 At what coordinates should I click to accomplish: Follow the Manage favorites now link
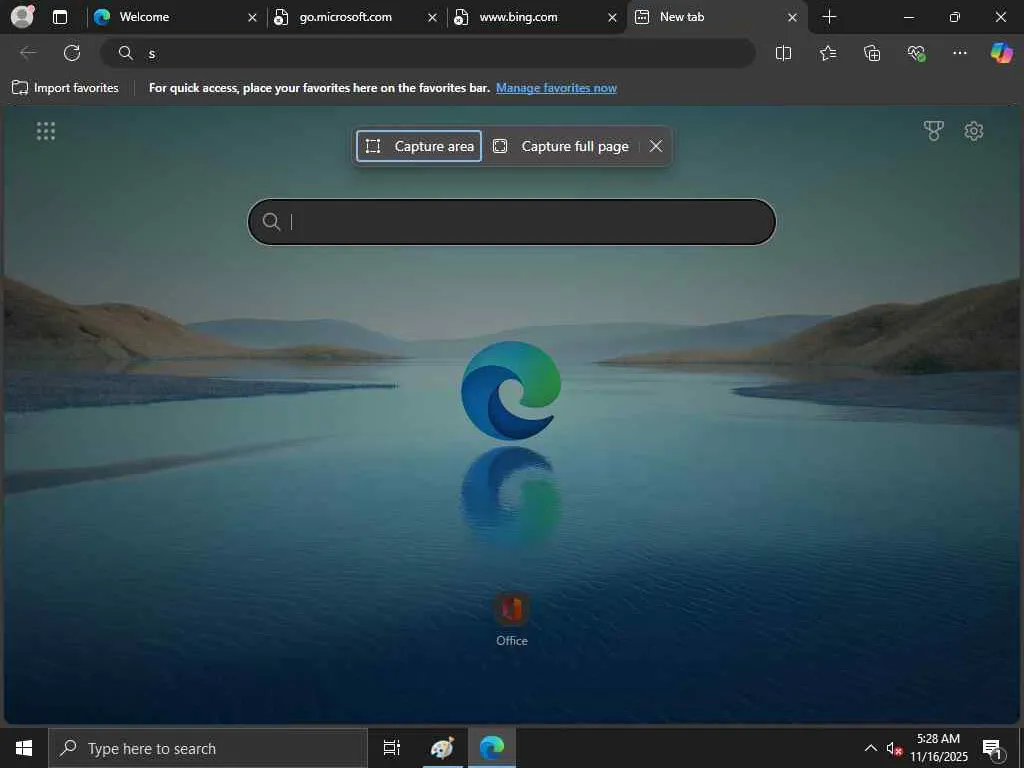pyautogui.click(x=556, y=88)
